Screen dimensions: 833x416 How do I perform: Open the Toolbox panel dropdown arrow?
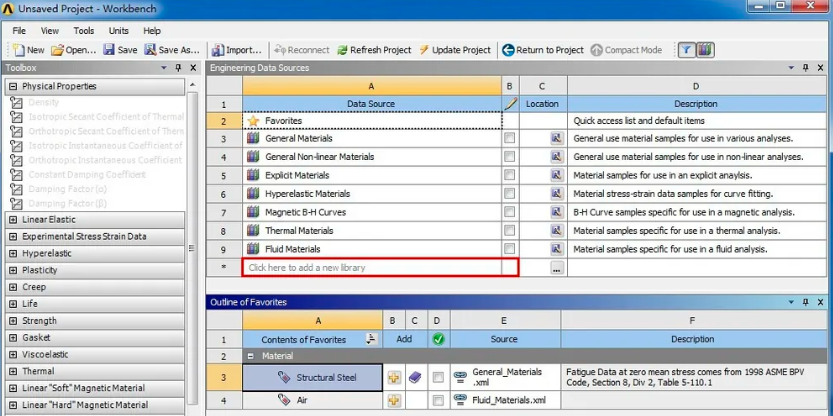coord(164,68)
